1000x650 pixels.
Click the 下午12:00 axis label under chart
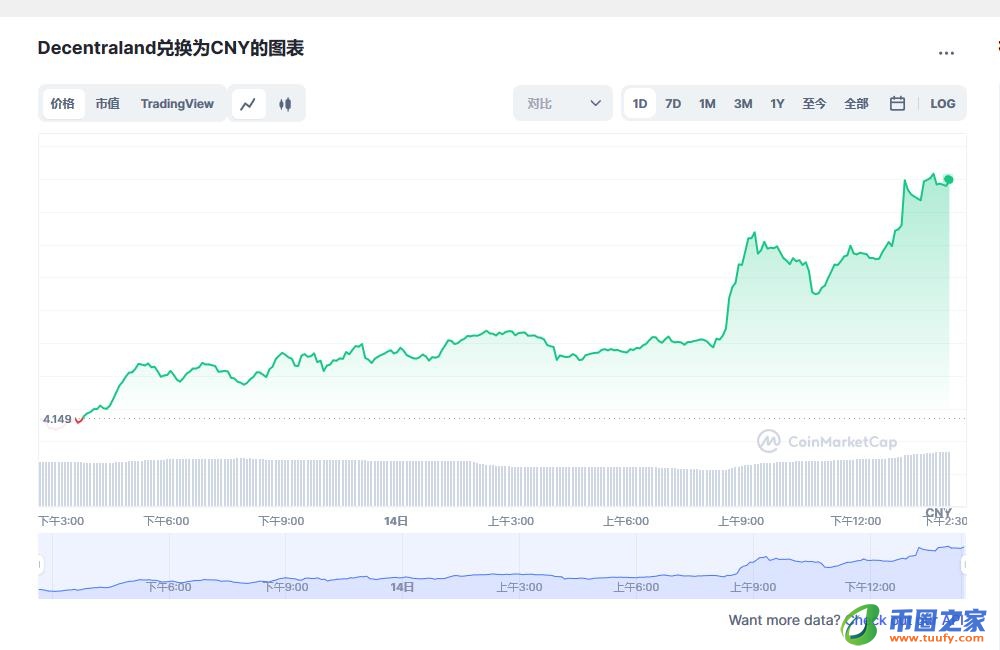coord(856,521)
